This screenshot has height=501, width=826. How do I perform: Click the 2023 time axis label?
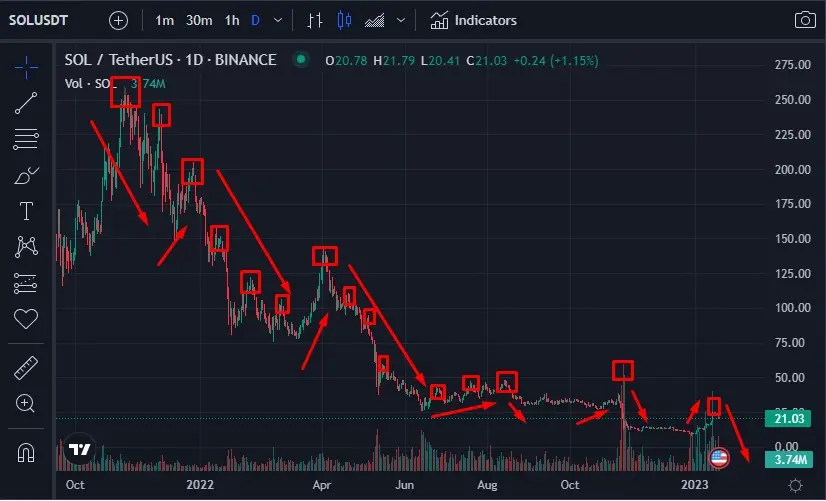click(694, 485)
